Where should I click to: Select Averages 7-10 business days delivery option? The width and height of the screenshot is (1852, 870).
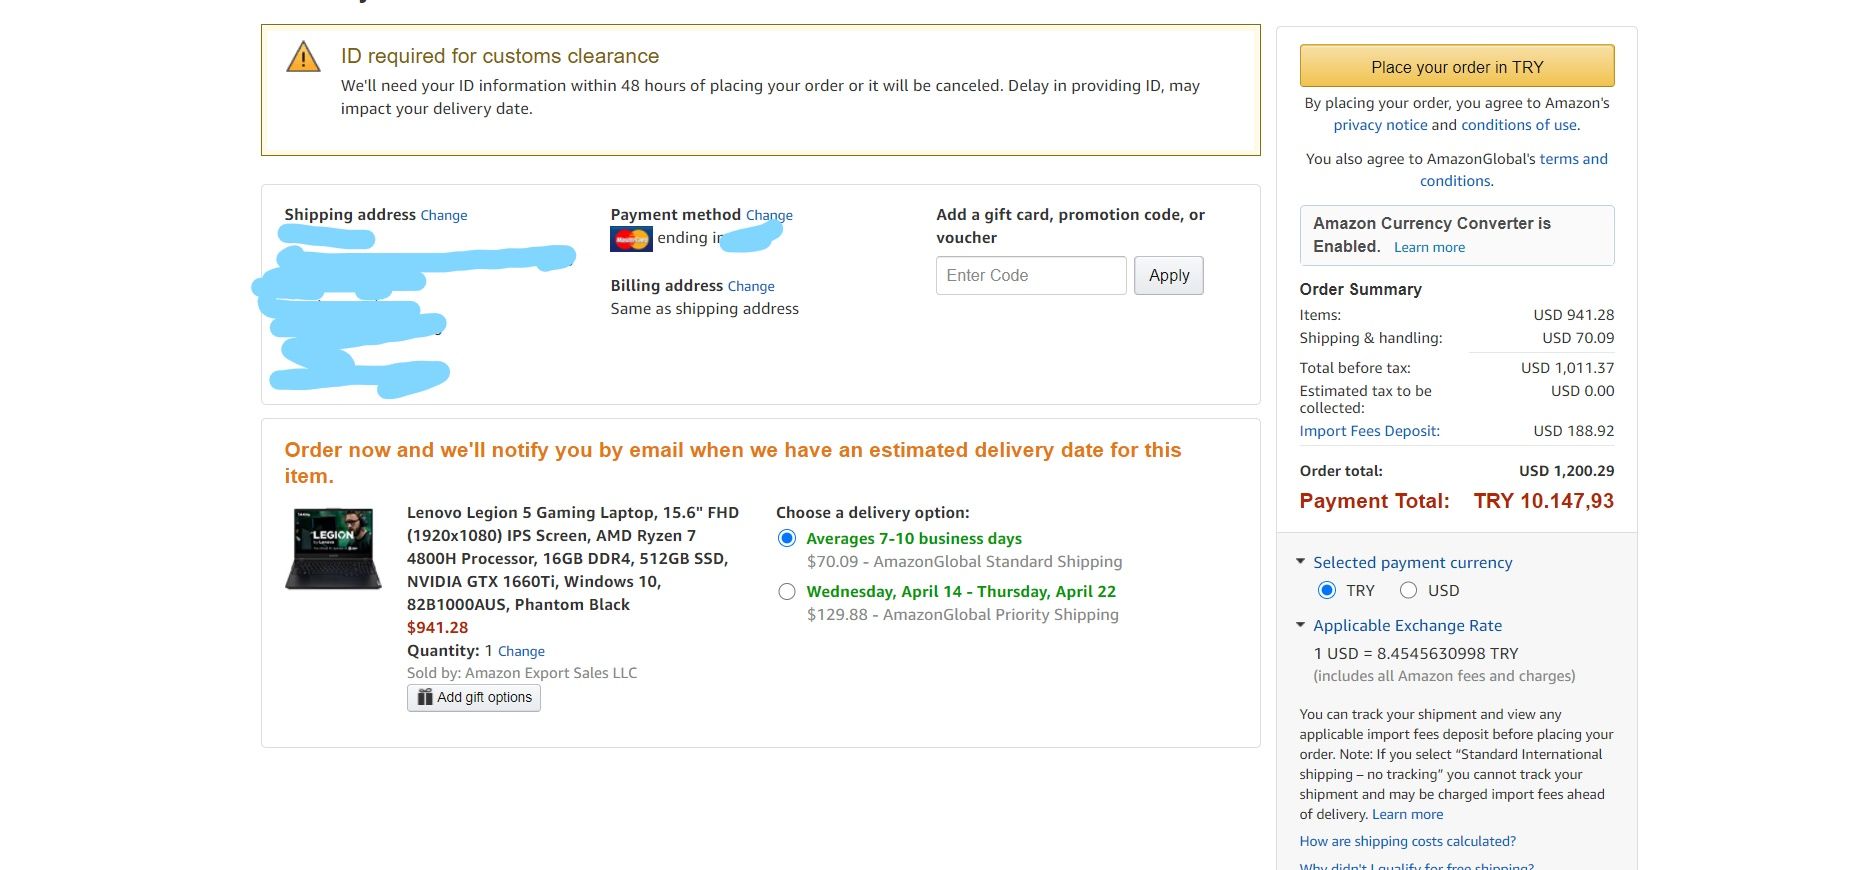[x=787, y=539]
